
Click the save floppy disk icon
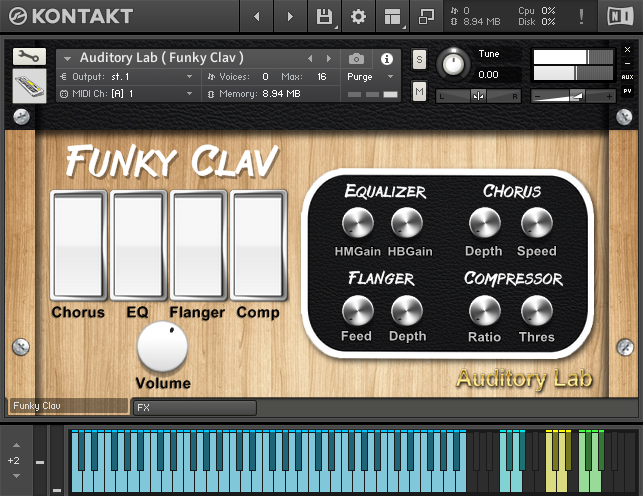coord(324,17)
